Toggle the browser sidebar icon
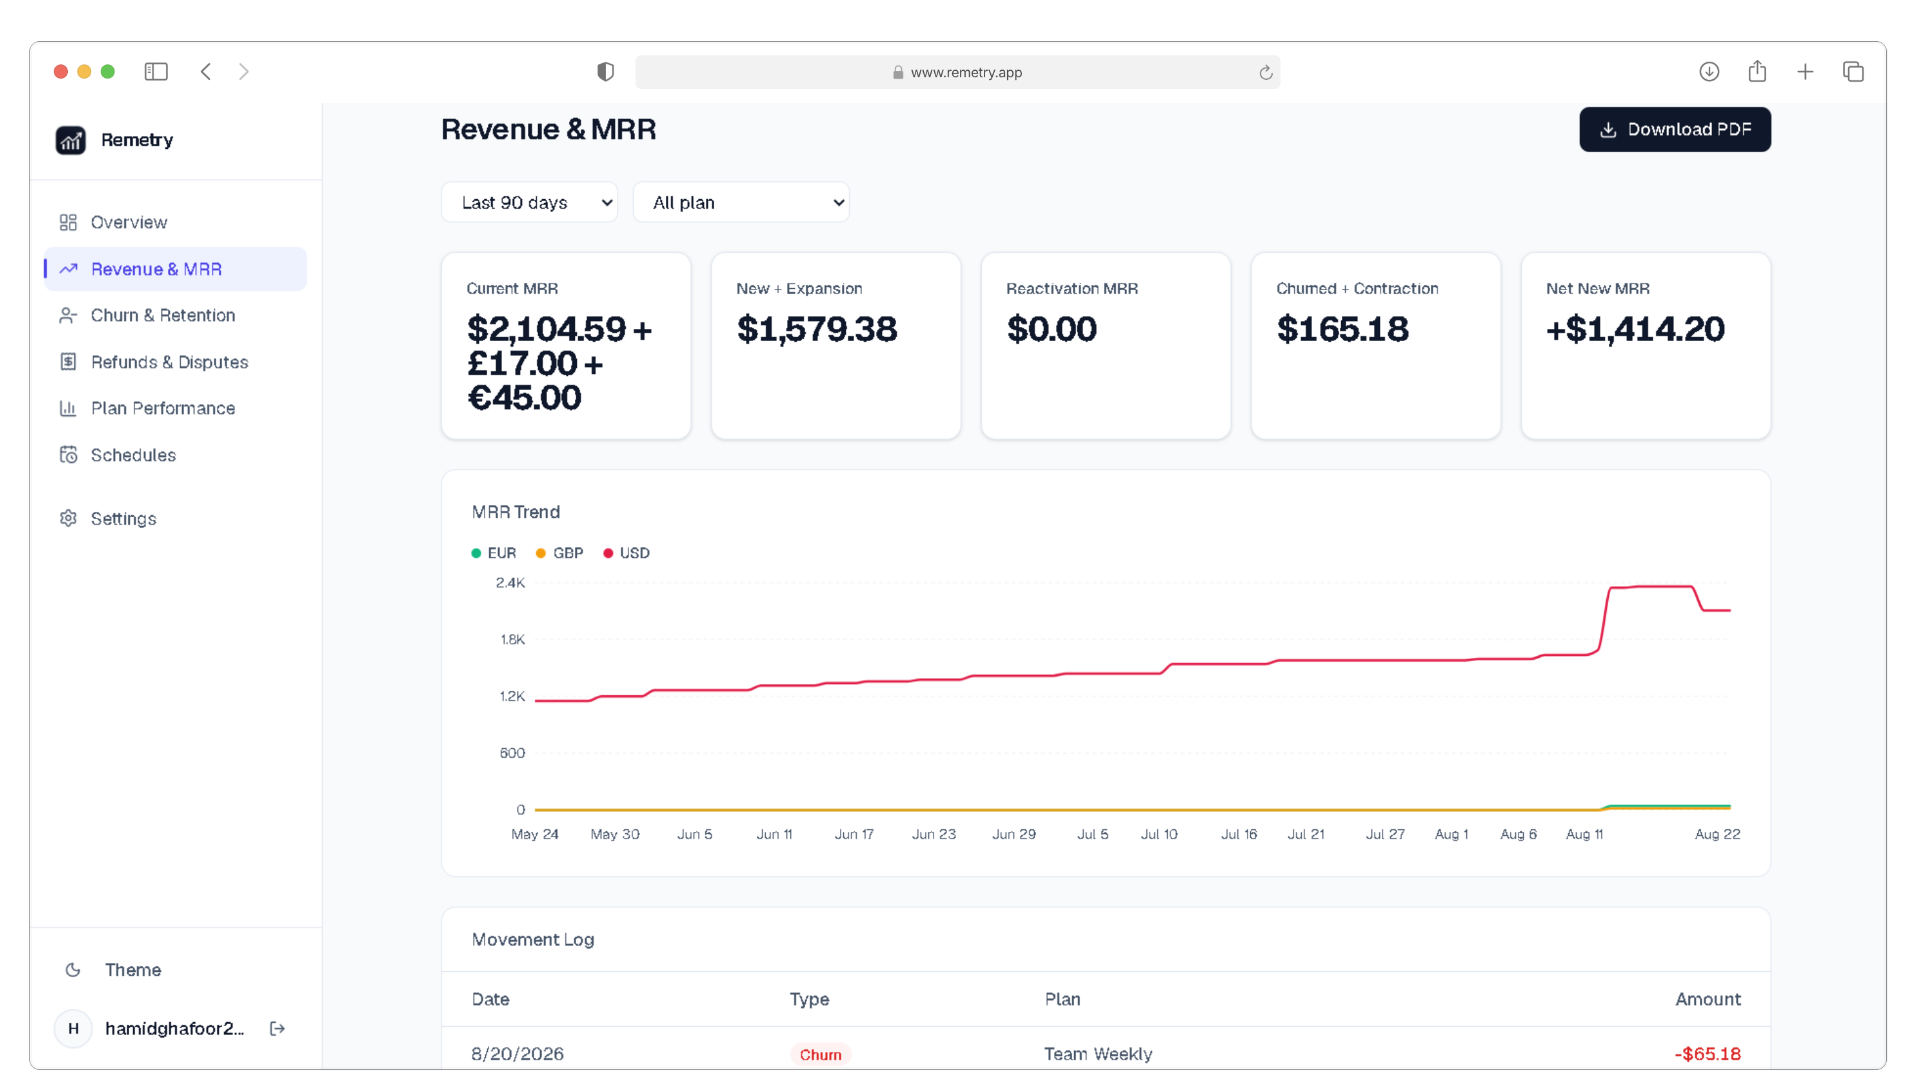The width and height of the screenshot is (1920, 1080). [156, 72]
